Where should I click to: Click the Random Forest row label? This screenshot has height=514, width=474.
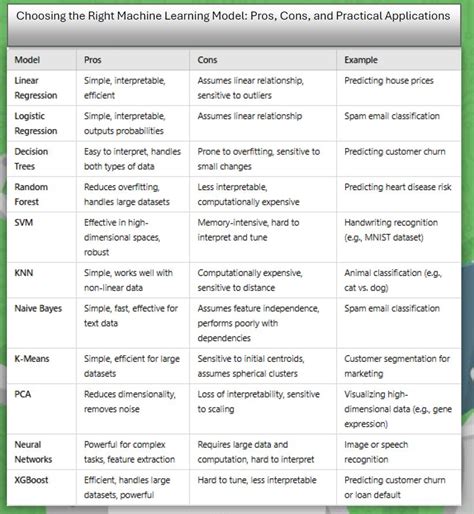point(31,194)
